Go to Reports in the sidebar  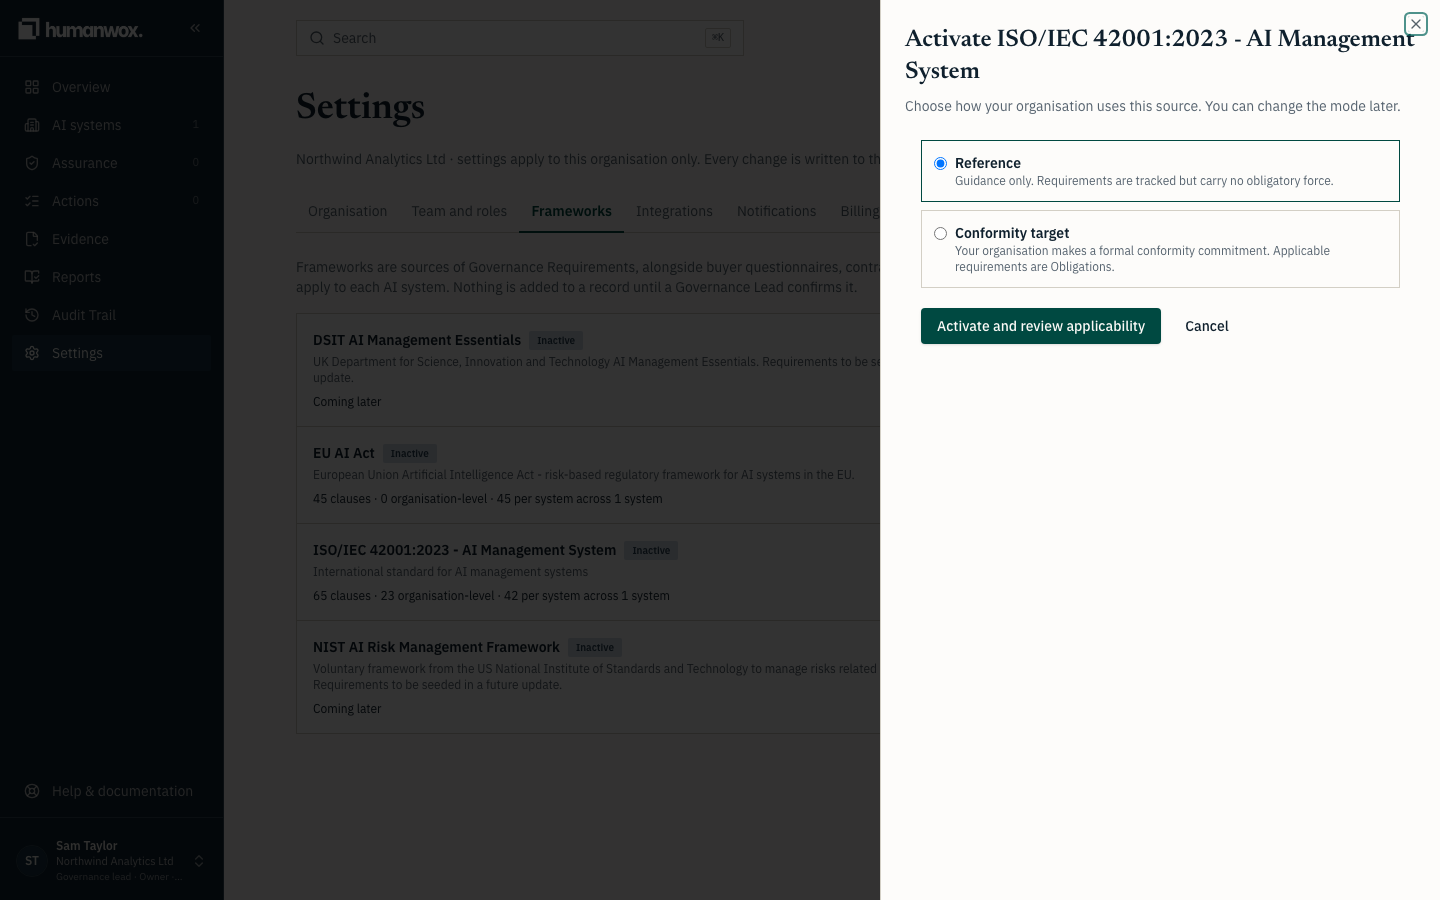point(112,277)
